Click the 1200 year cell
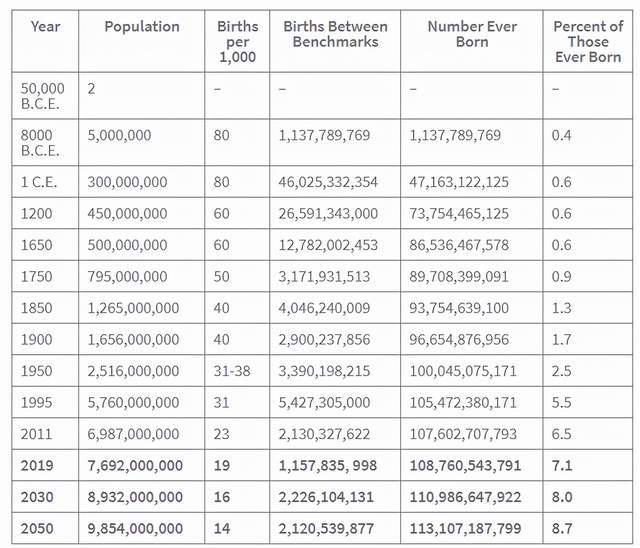Screen dimensions: 640x548 (x=37, y=213)
